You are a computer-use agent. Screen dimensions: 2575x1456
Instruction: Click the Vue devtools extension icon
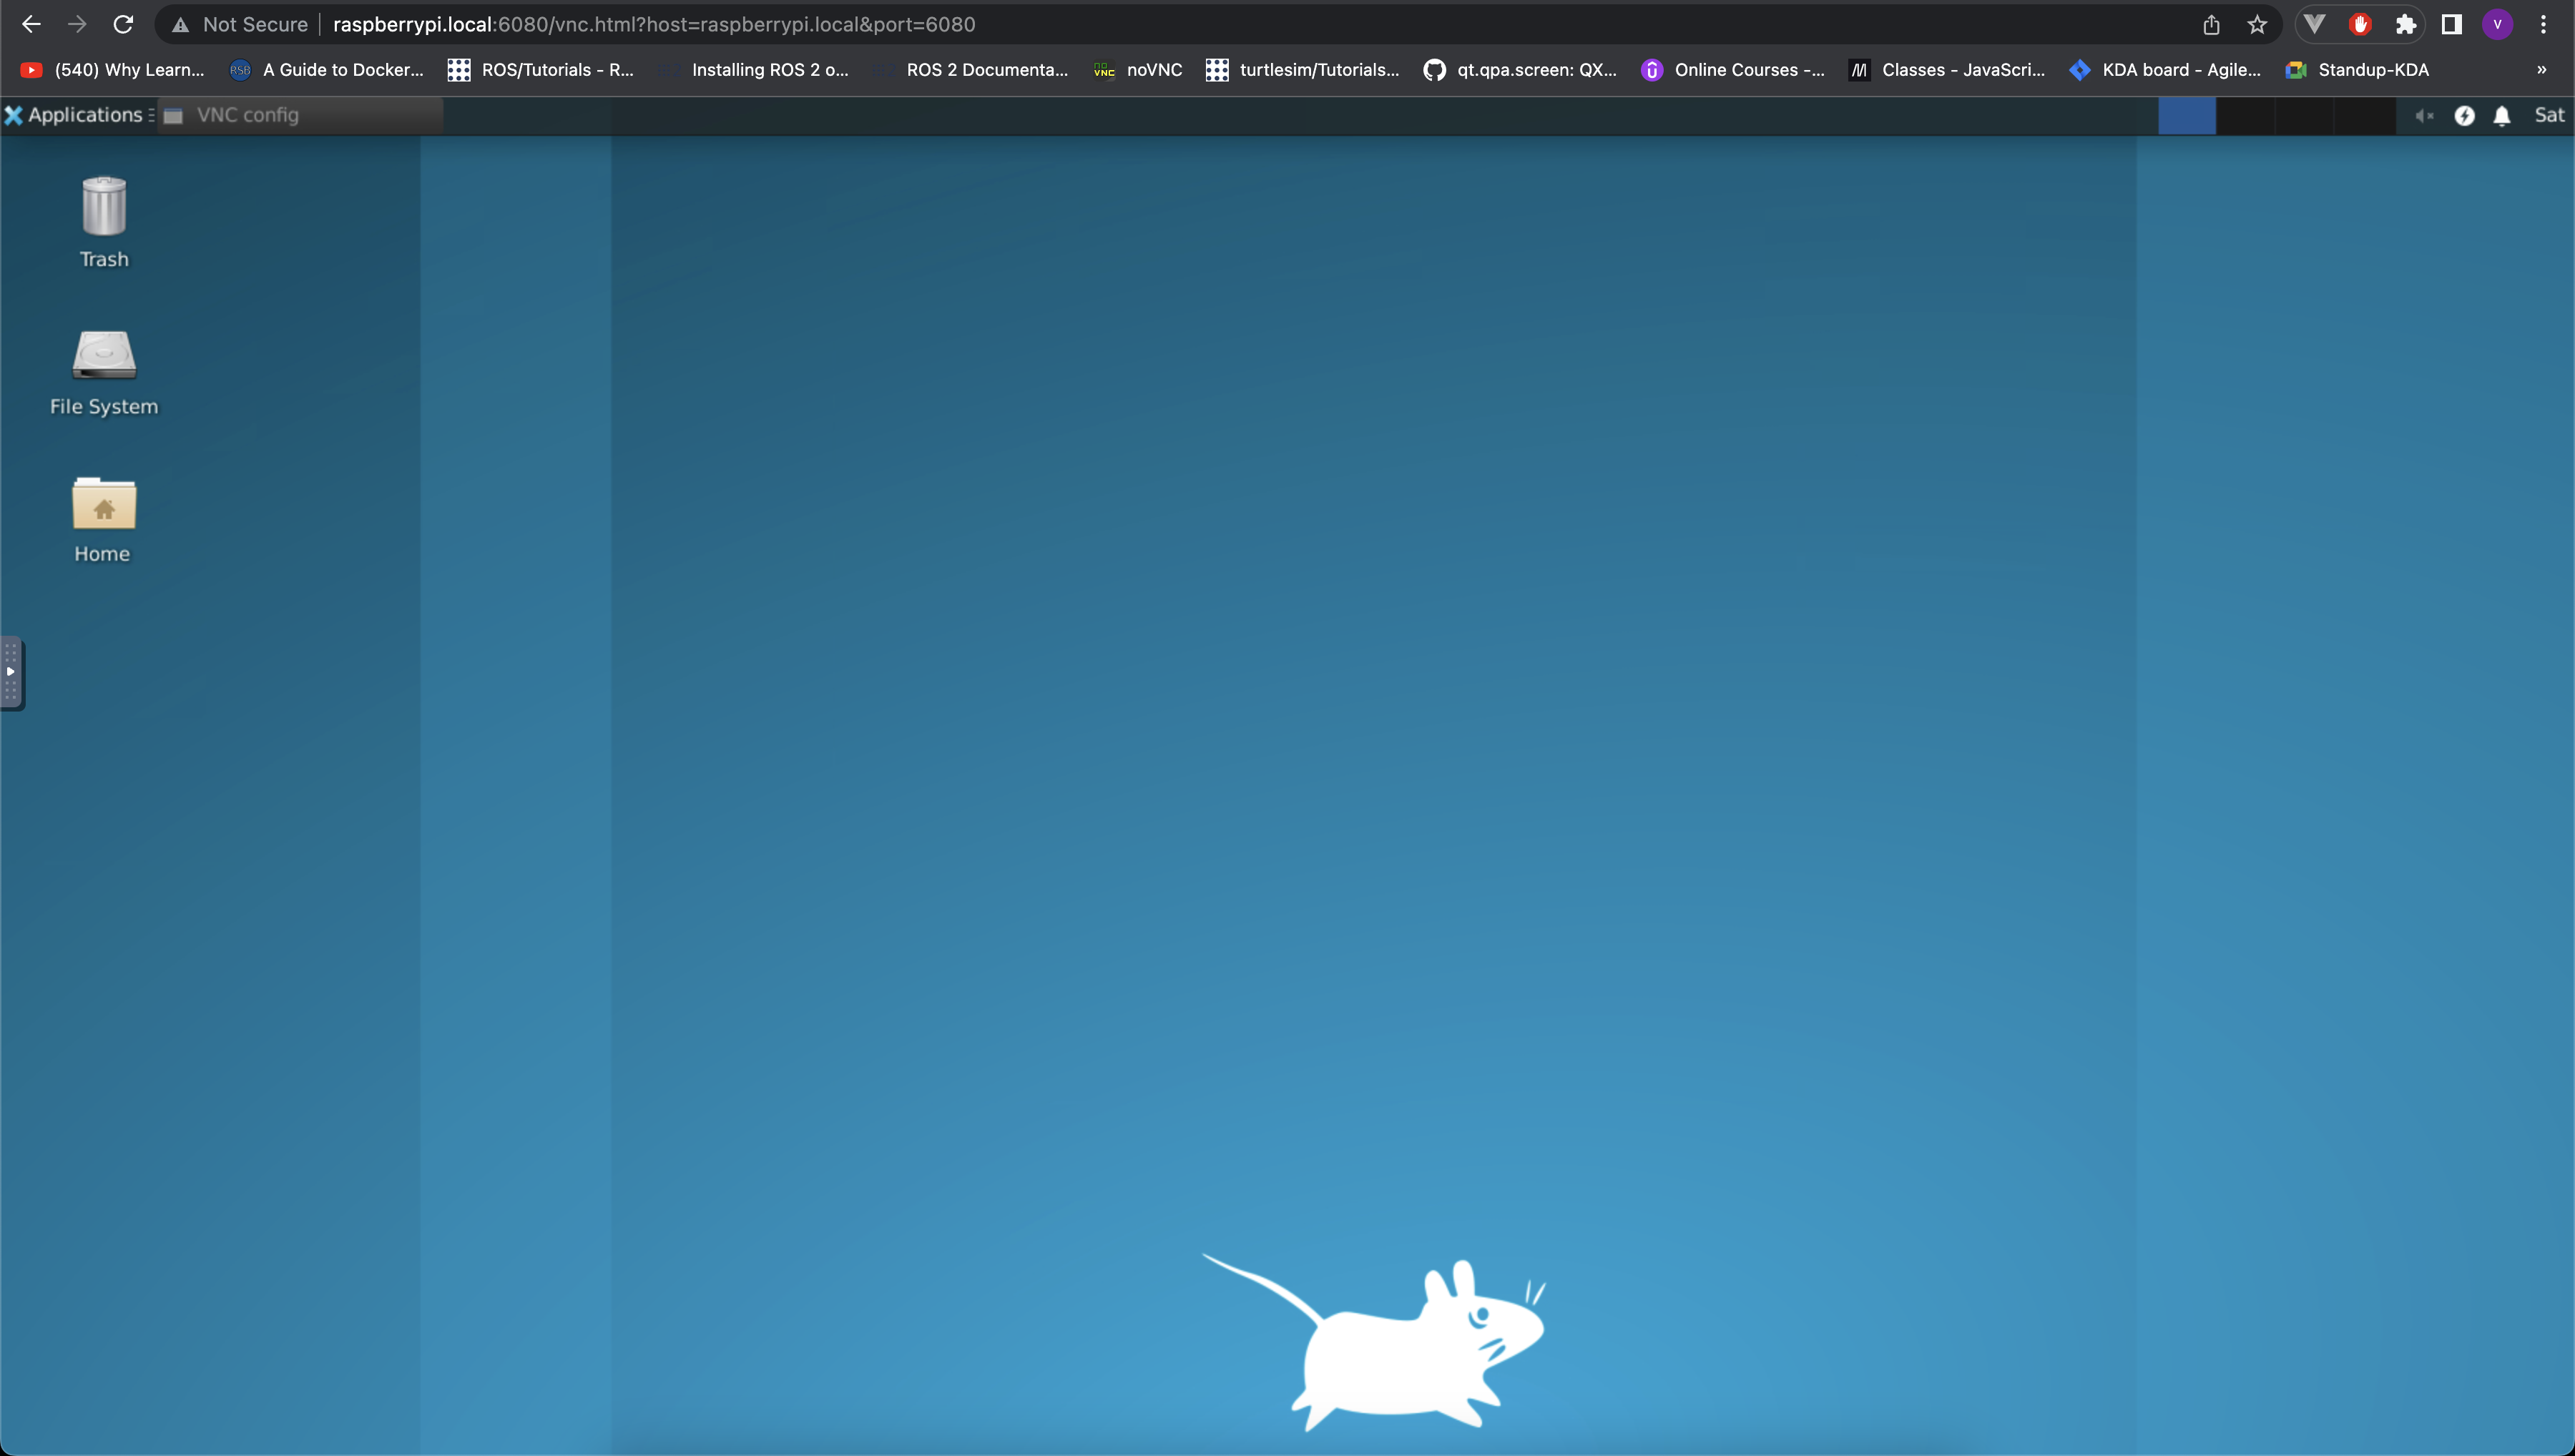coord(2314,25)
